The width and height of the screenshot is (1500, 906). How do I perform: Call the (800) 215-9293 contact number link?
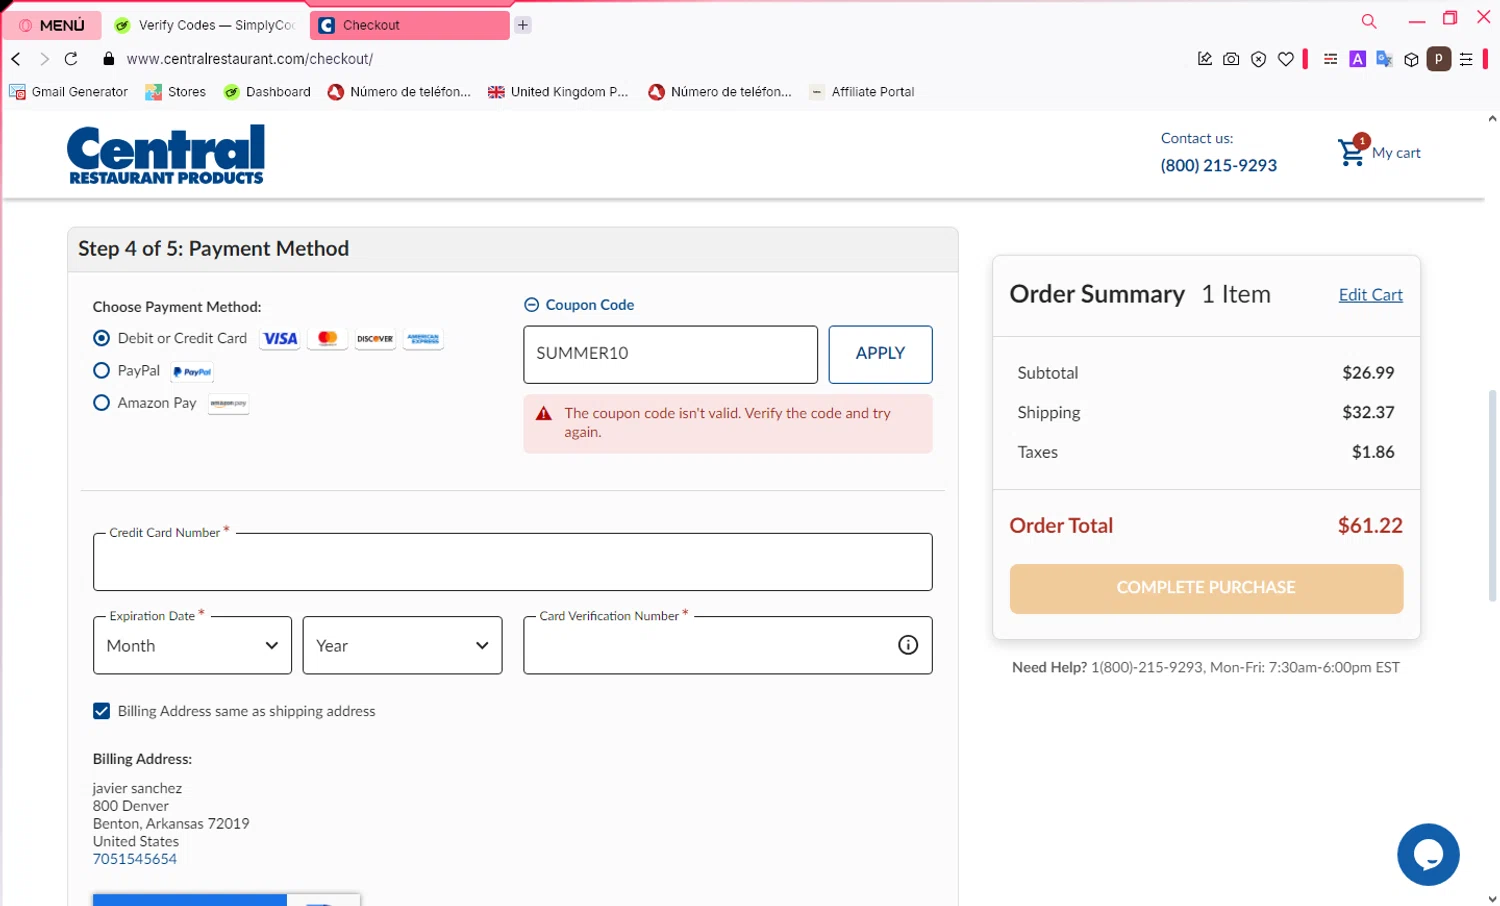[1218, 166]
